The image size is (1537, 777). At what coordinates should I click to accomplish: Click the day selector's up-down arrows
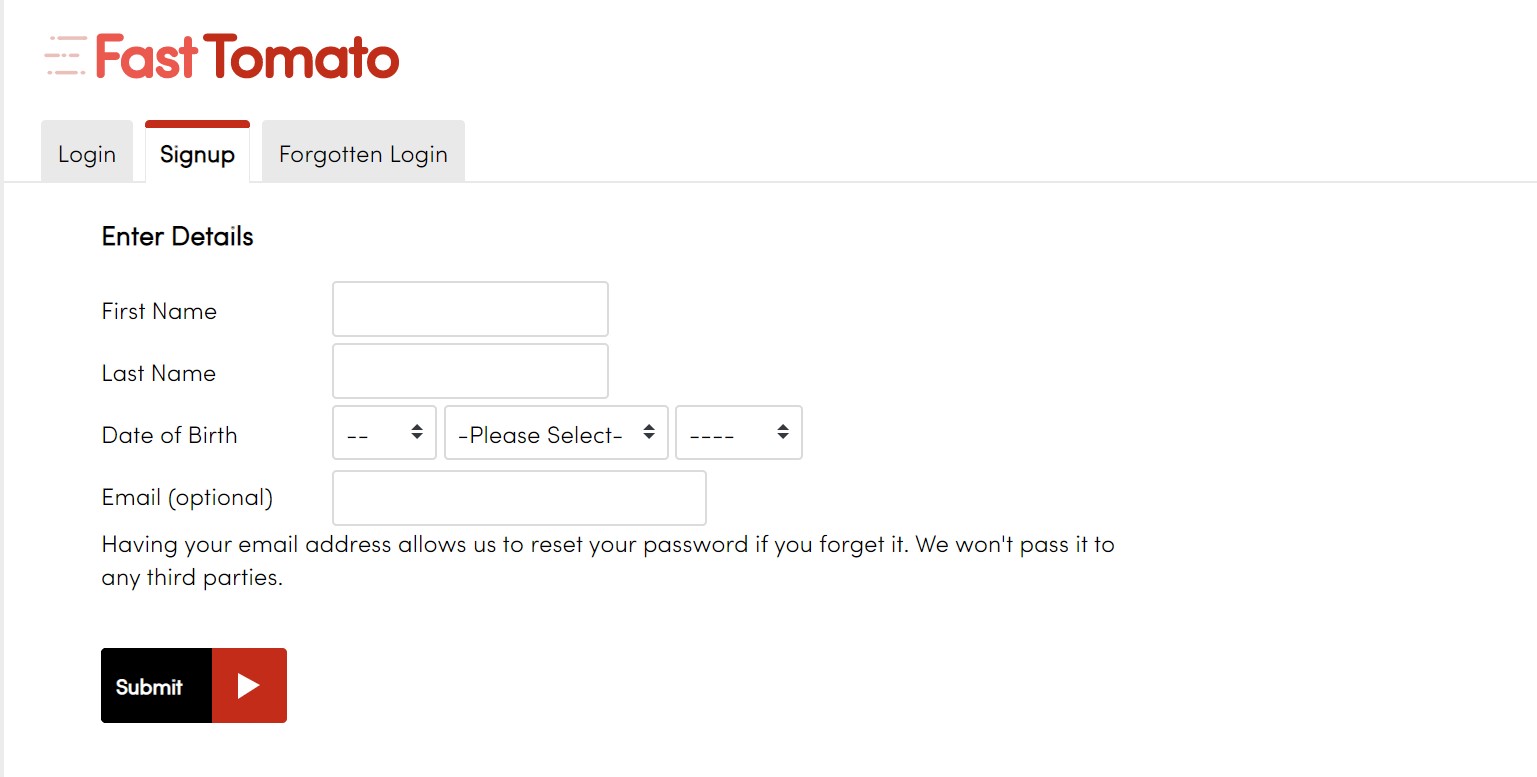pos(417,433)
